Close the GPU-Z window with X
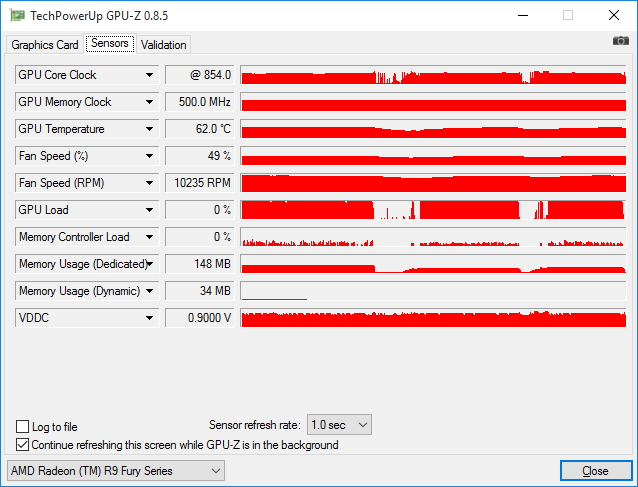The height and width of the screenshot is (487, 638). [614, 15]
